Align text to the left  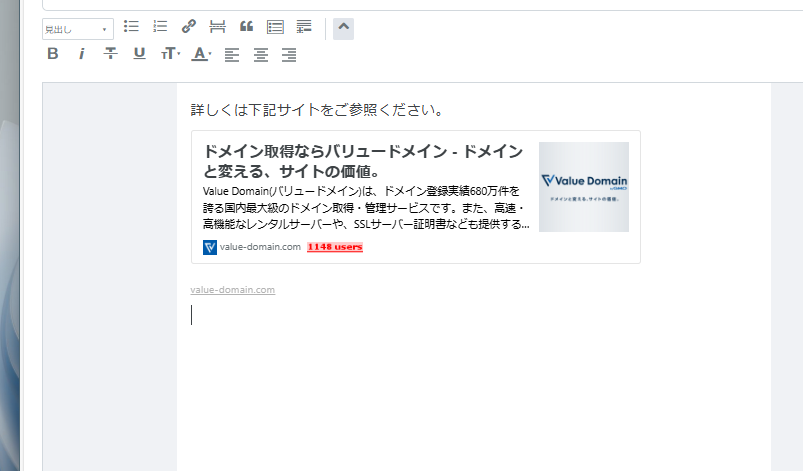tap(232, 54)
